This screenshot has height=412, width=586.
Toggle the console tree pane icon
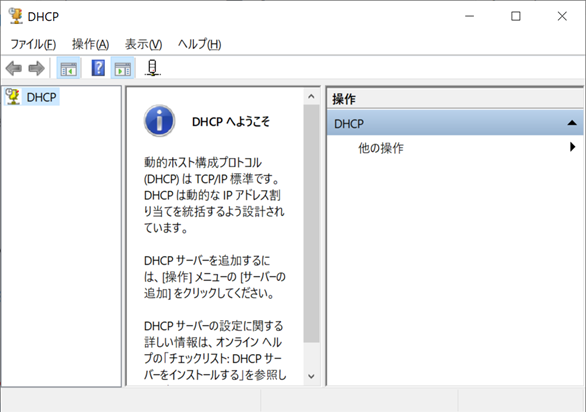pyautogui.click(x=68, y=68)
